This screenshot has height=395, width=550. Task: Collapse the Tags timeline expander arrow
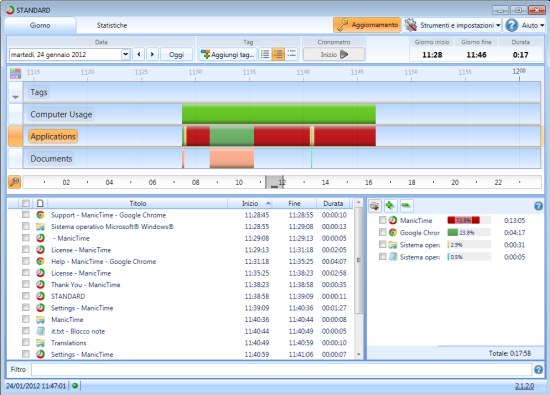click(x=15, y=97)
